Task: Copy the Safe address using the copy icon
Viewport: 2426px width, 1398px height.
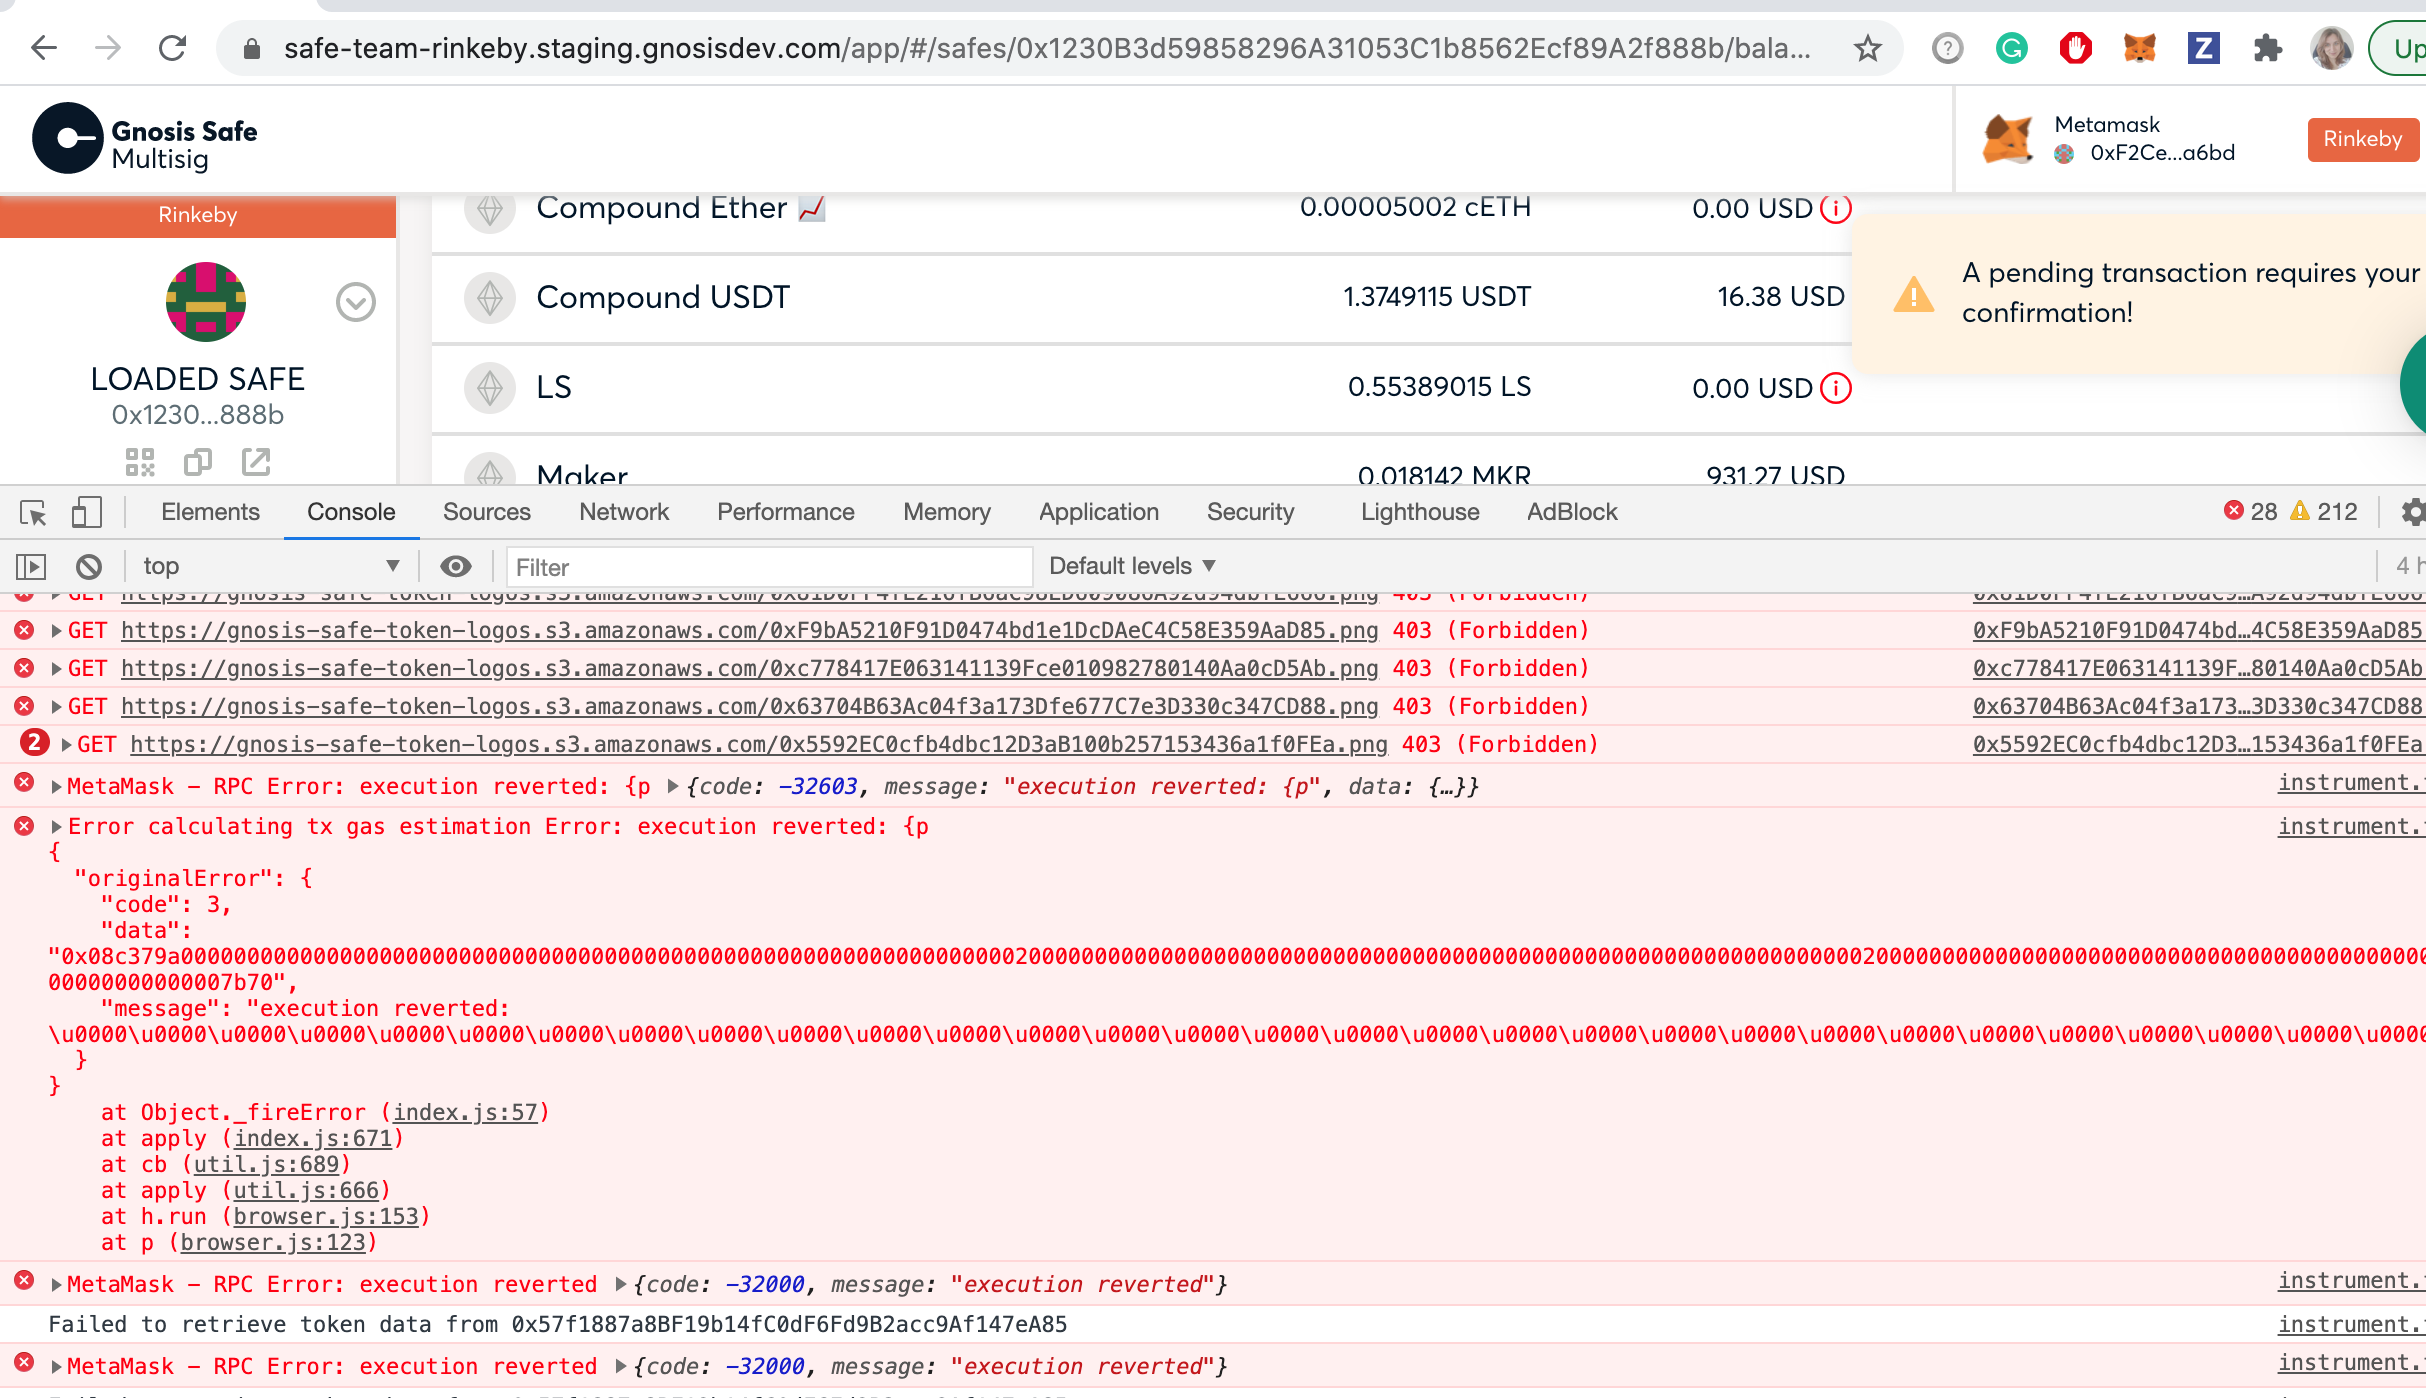Action: [197, 462]
